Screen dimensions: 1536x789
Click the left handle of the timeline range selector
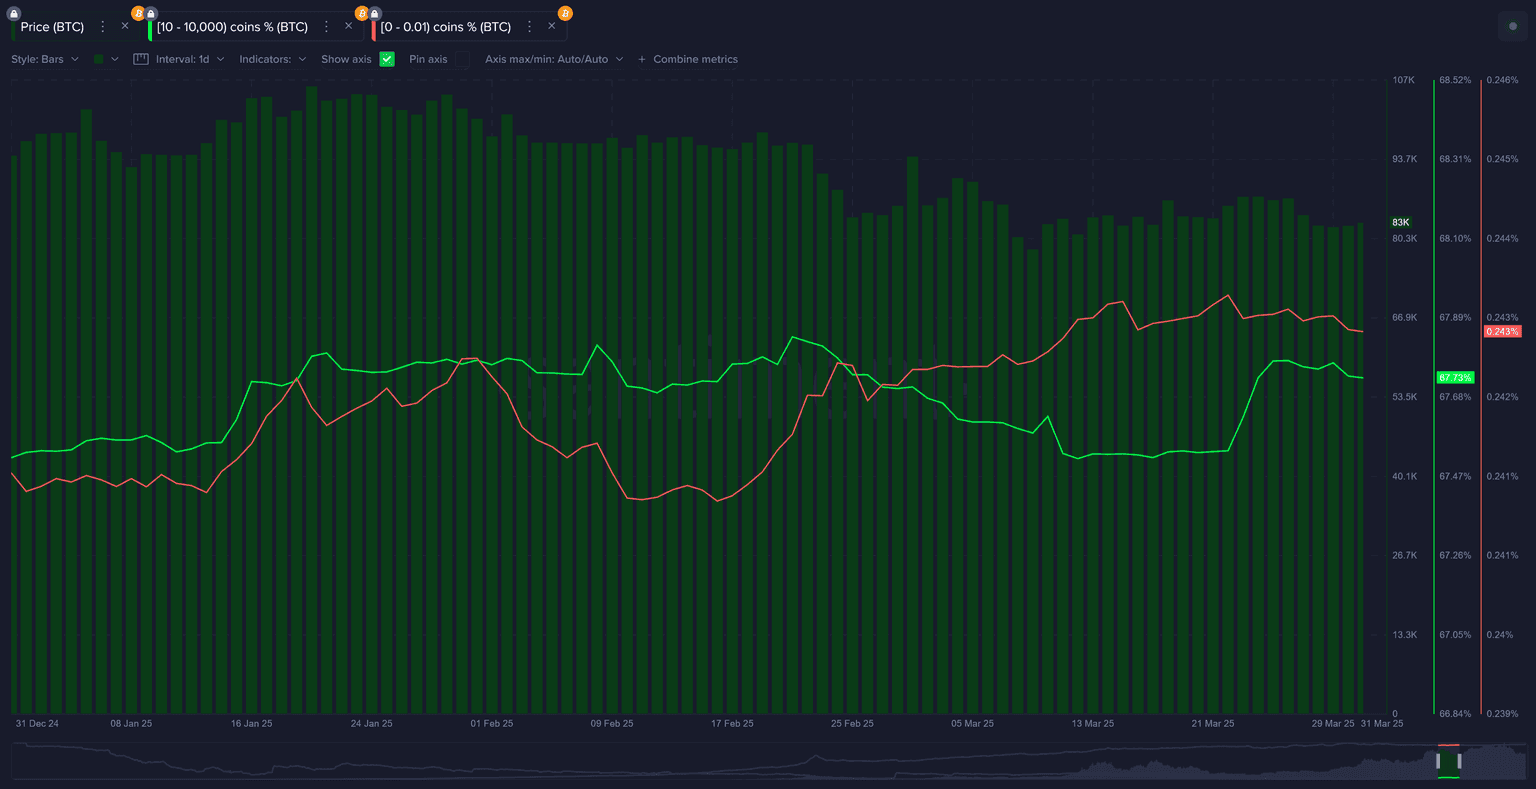click(1438, 761)
